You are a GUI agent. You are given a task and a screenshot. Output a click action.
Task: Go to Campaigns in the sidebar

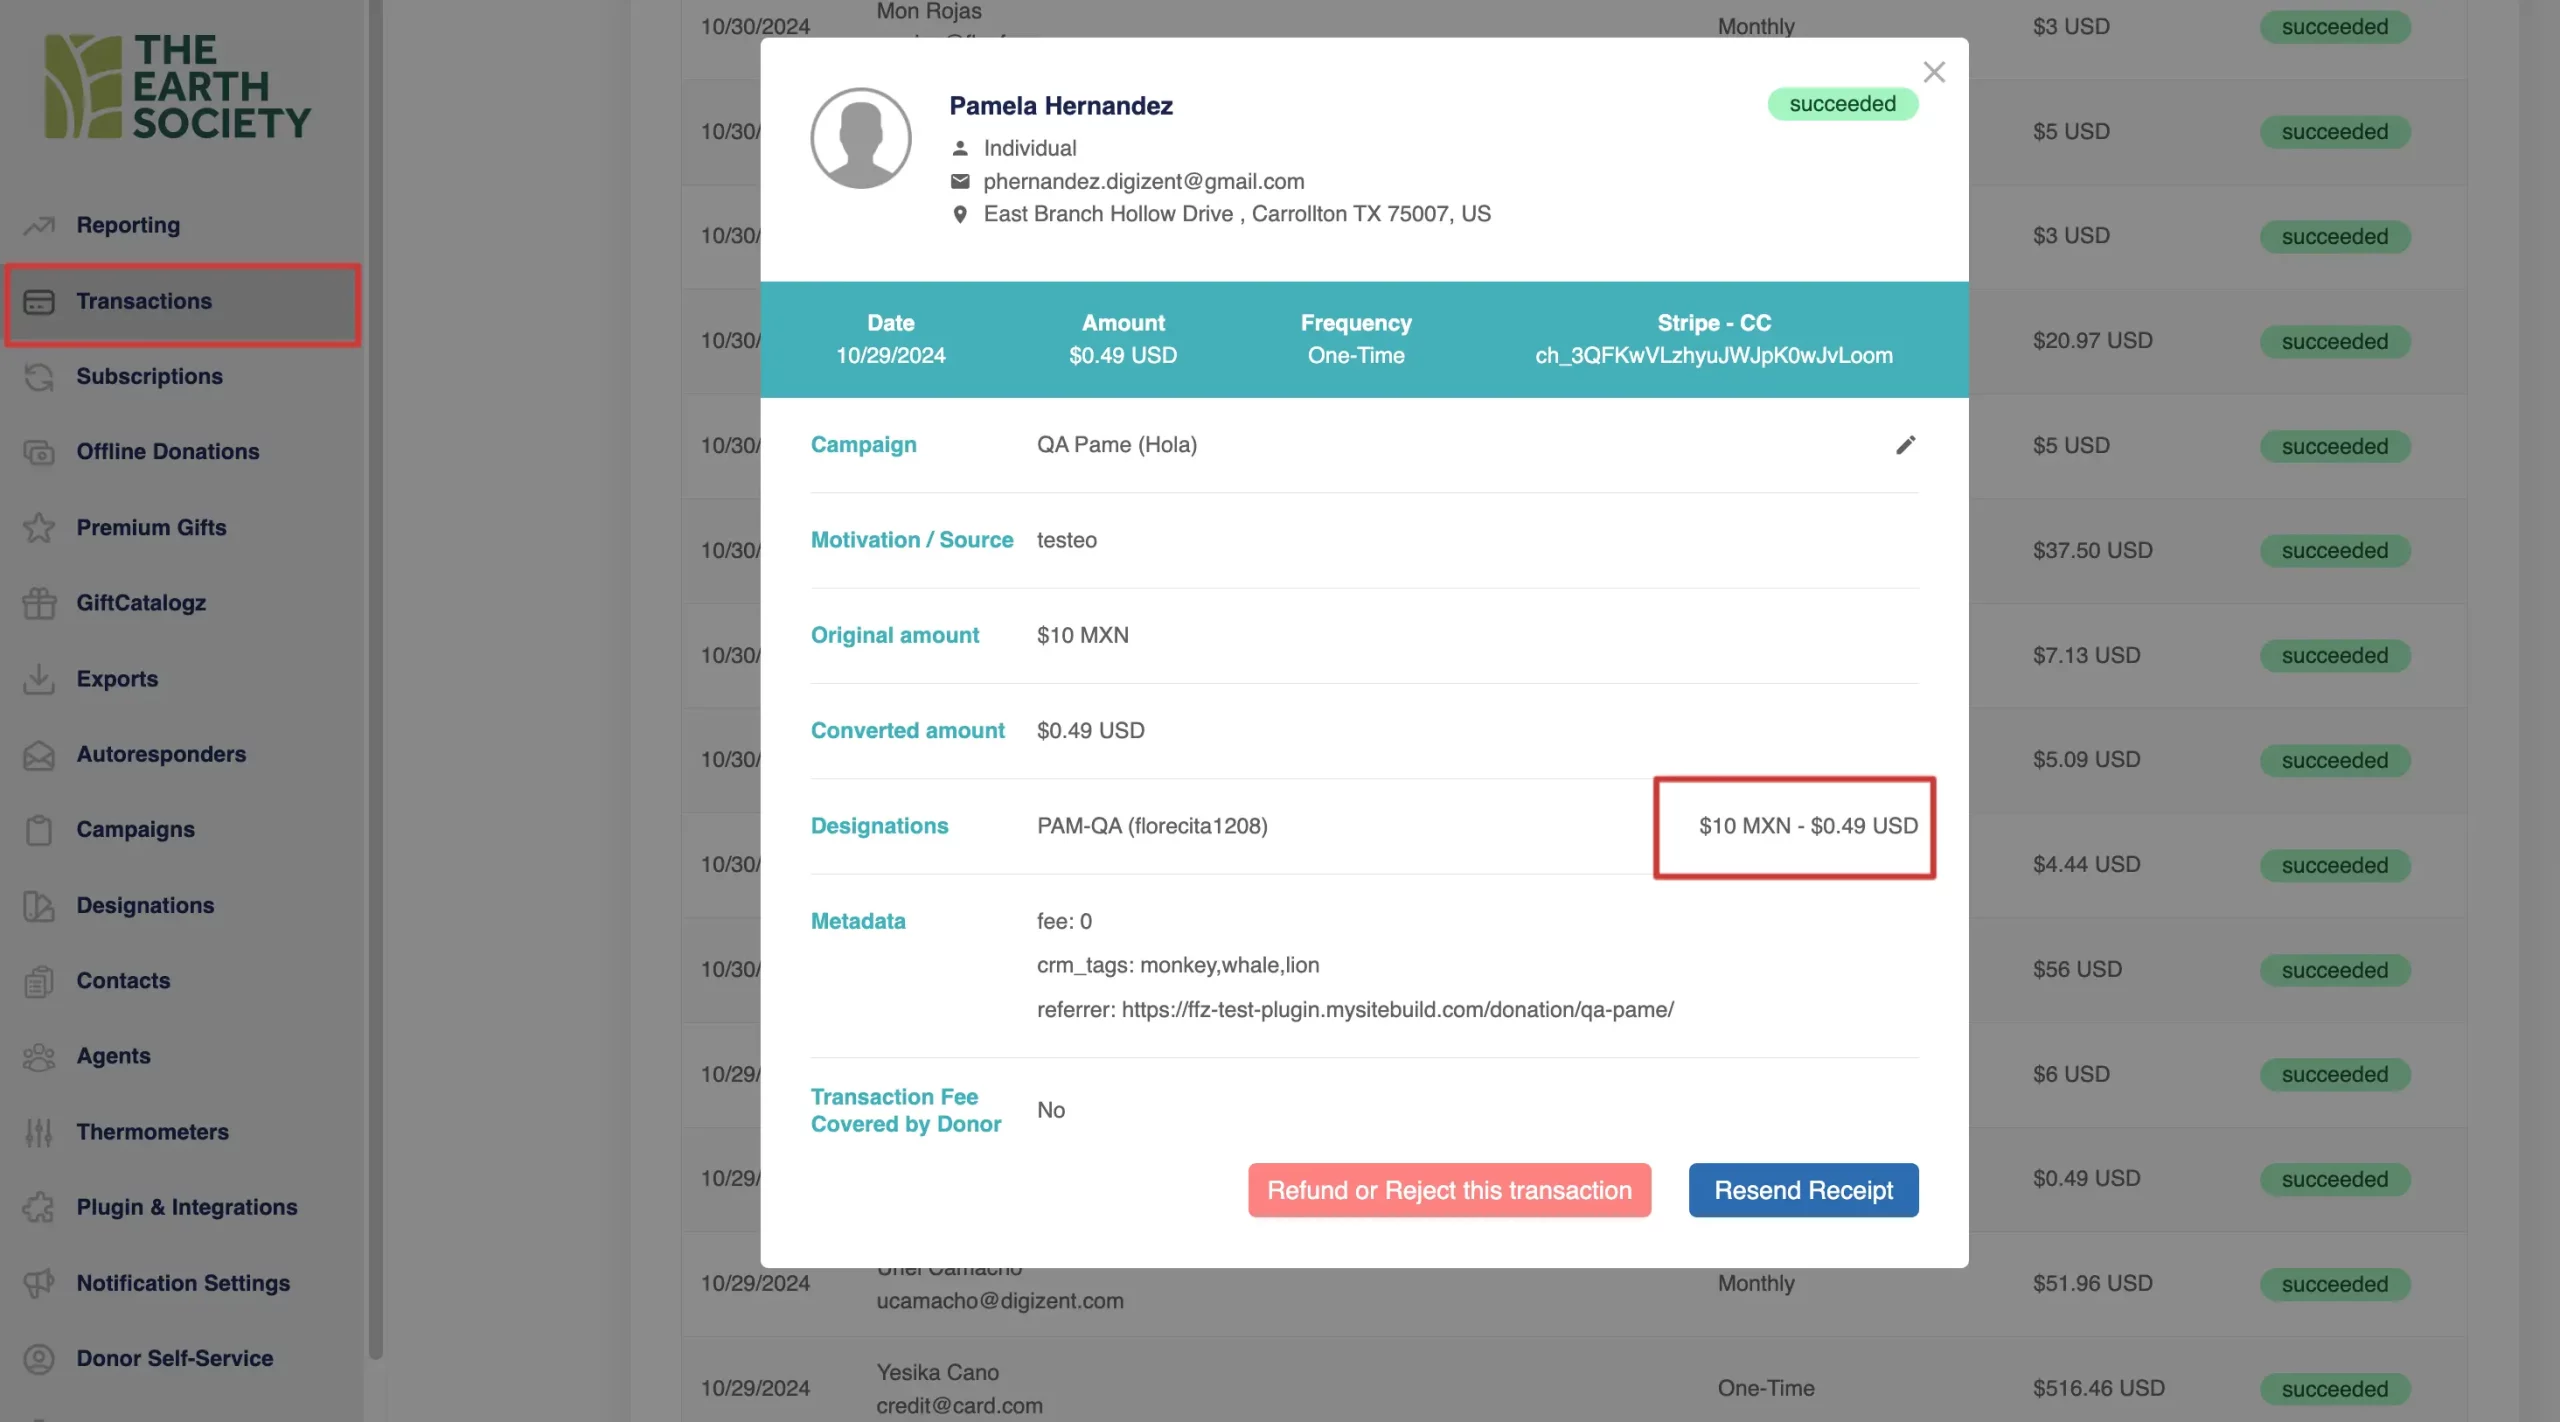click(135, 829)
